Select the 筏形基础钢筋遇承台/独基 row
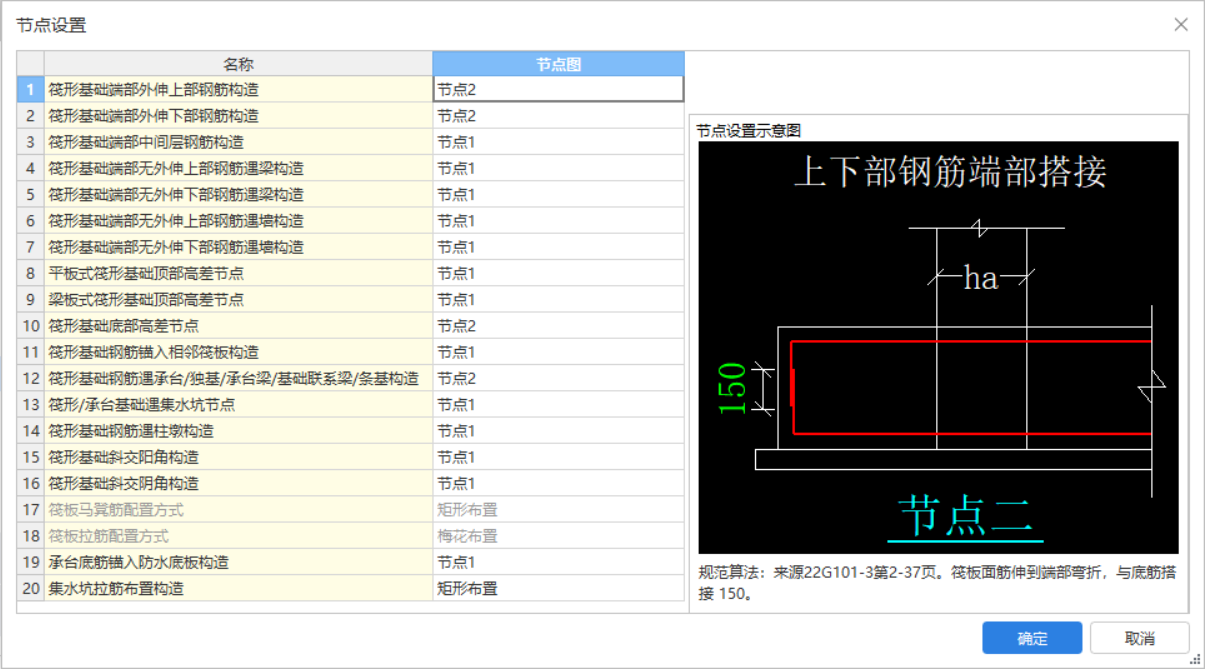The width and height of the screenshot is (1205, 669). (238, 378)
